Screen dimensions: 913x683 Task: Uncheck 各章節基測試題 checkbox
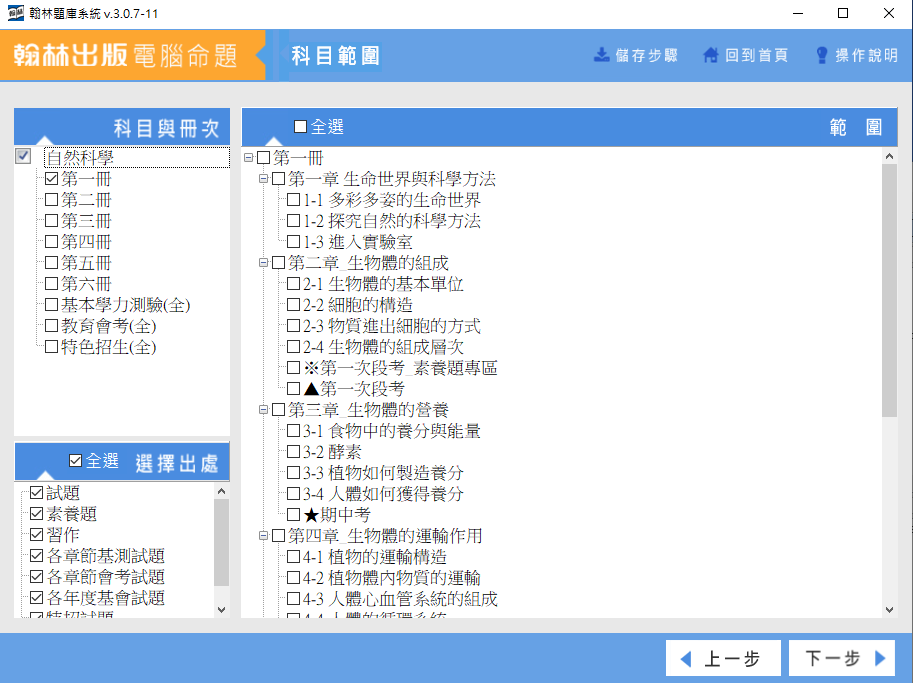37,555
